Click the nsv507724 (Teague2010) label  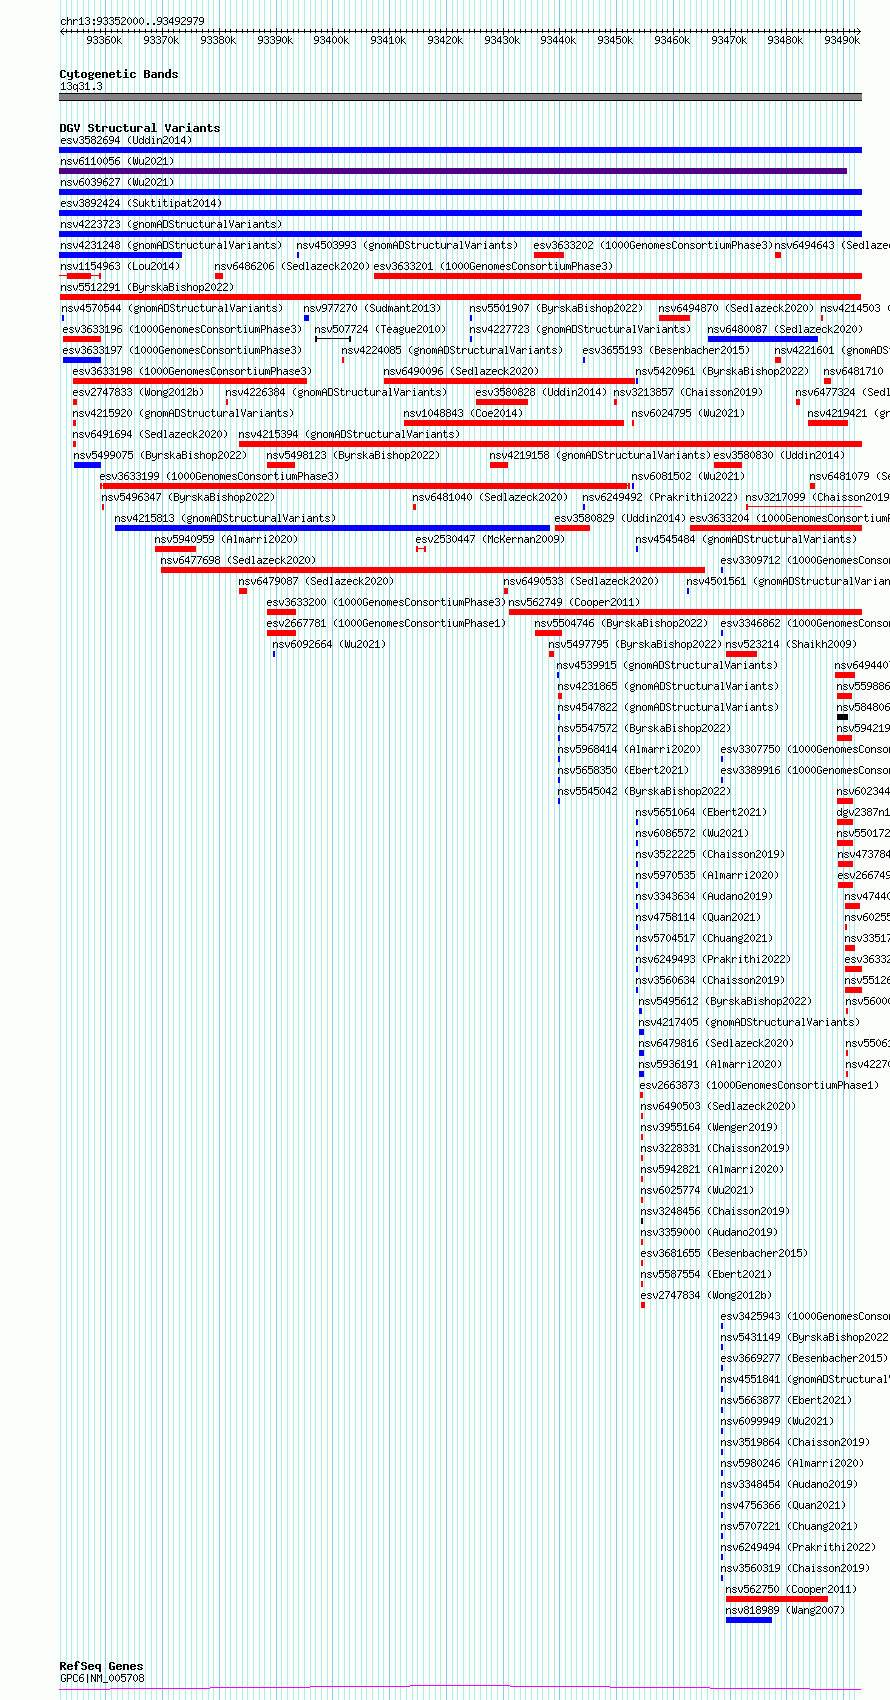click(x=380, y=329)
